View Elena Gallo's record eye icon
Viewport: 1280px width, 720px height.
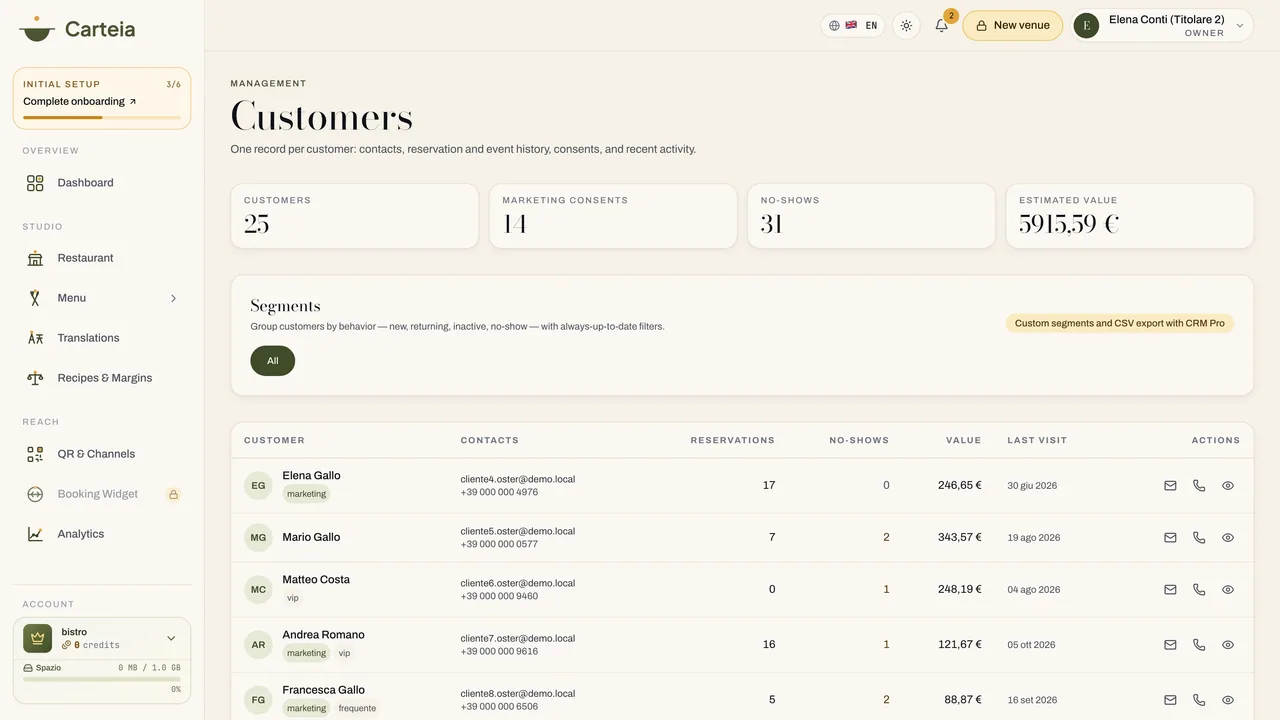1228,486
